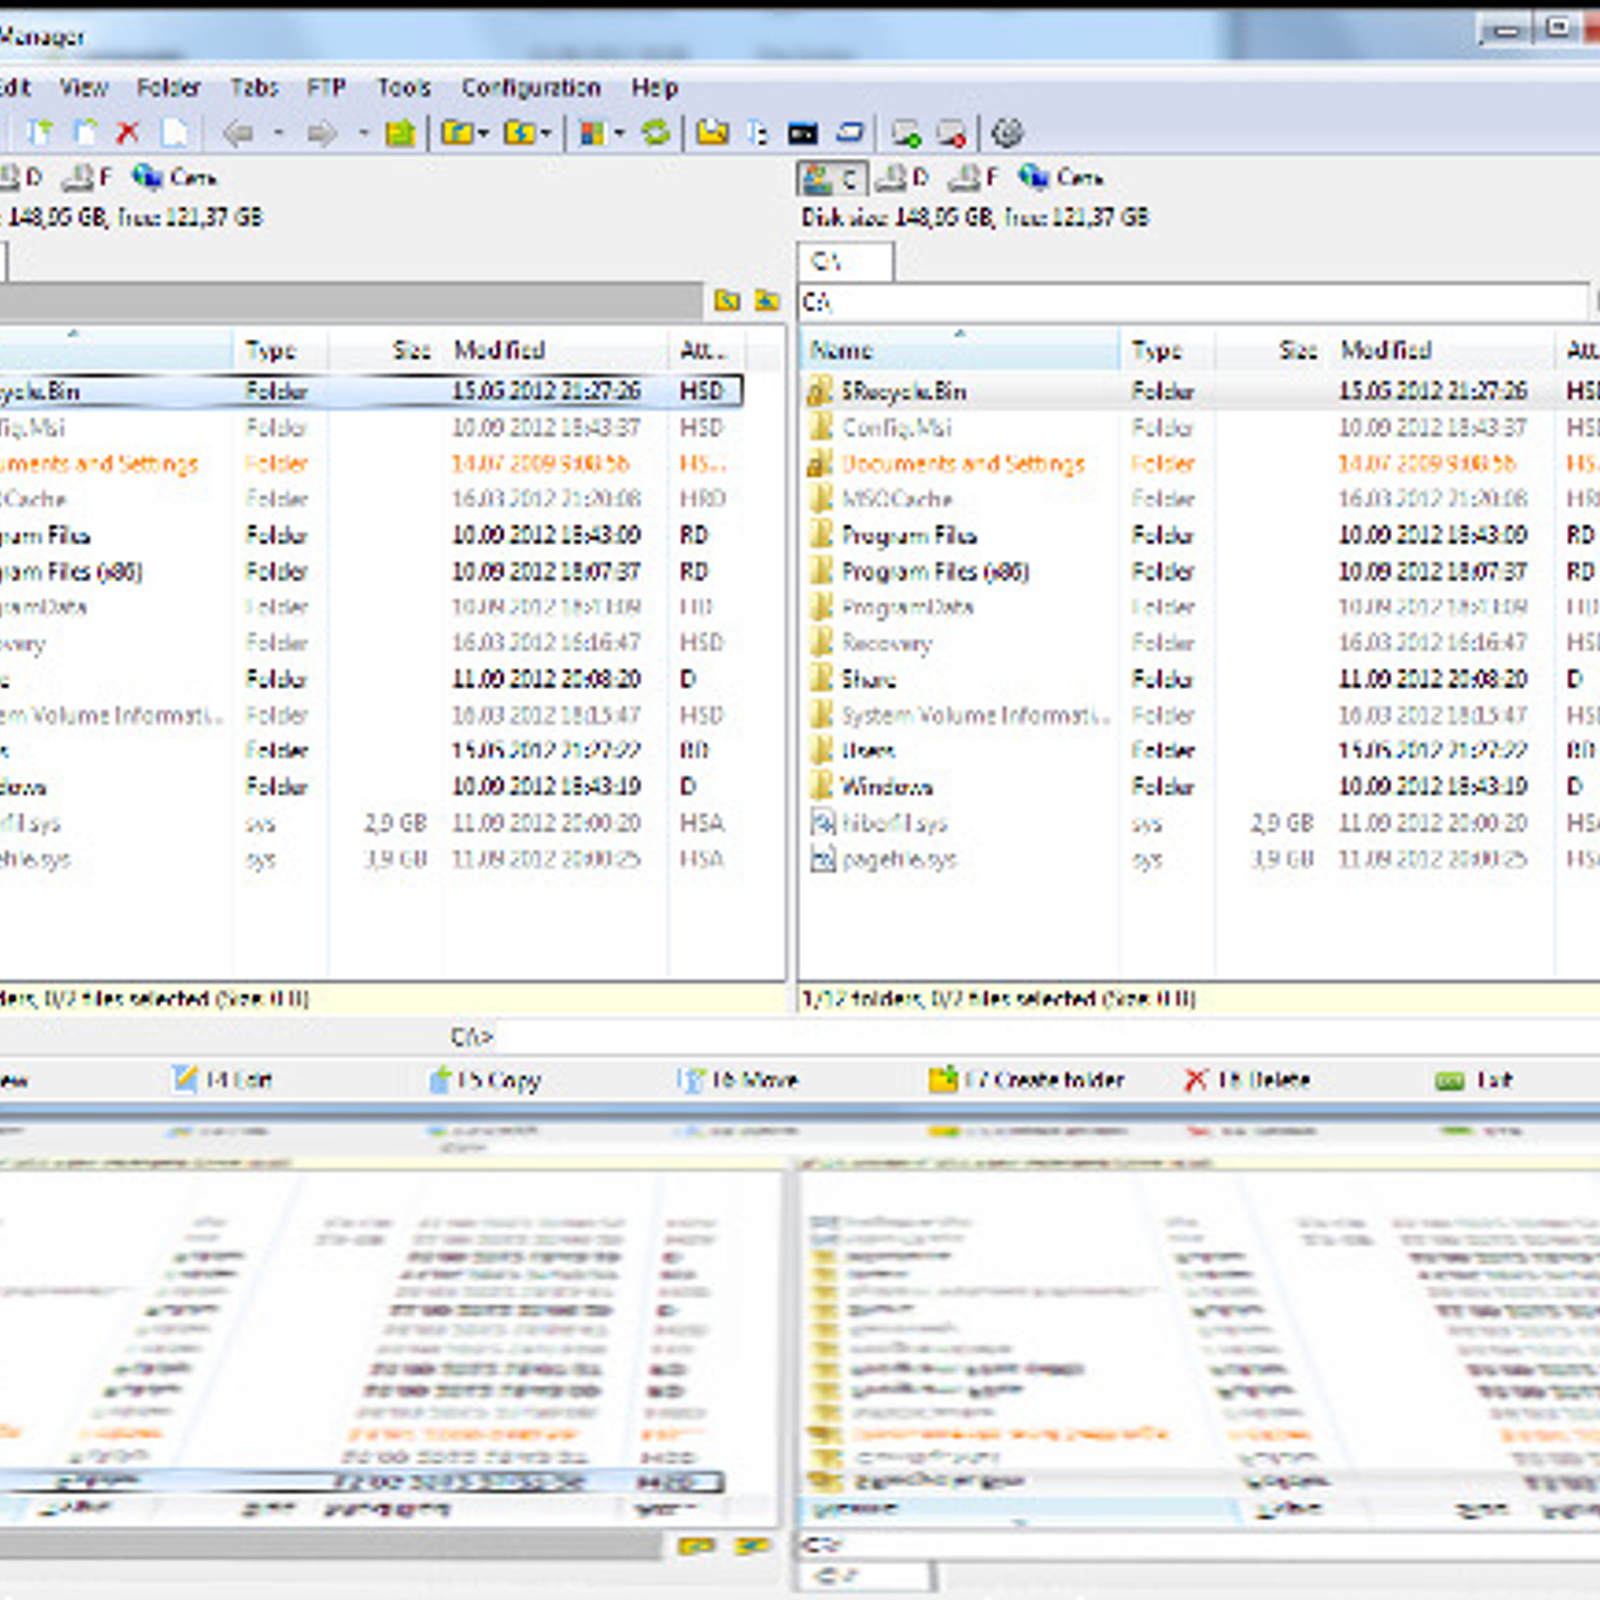Open the Folder menu
1600x1600 pixels.
(x=169, y=88)
